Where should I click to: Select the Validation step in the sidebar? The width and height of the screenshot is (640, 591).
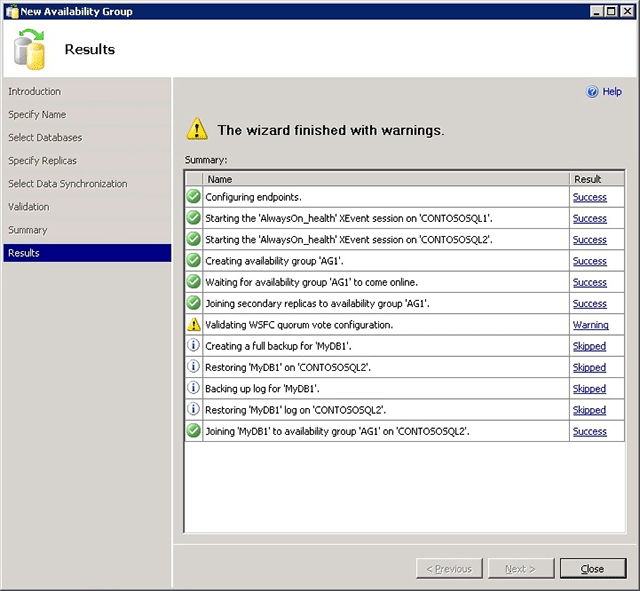point(29,207)
